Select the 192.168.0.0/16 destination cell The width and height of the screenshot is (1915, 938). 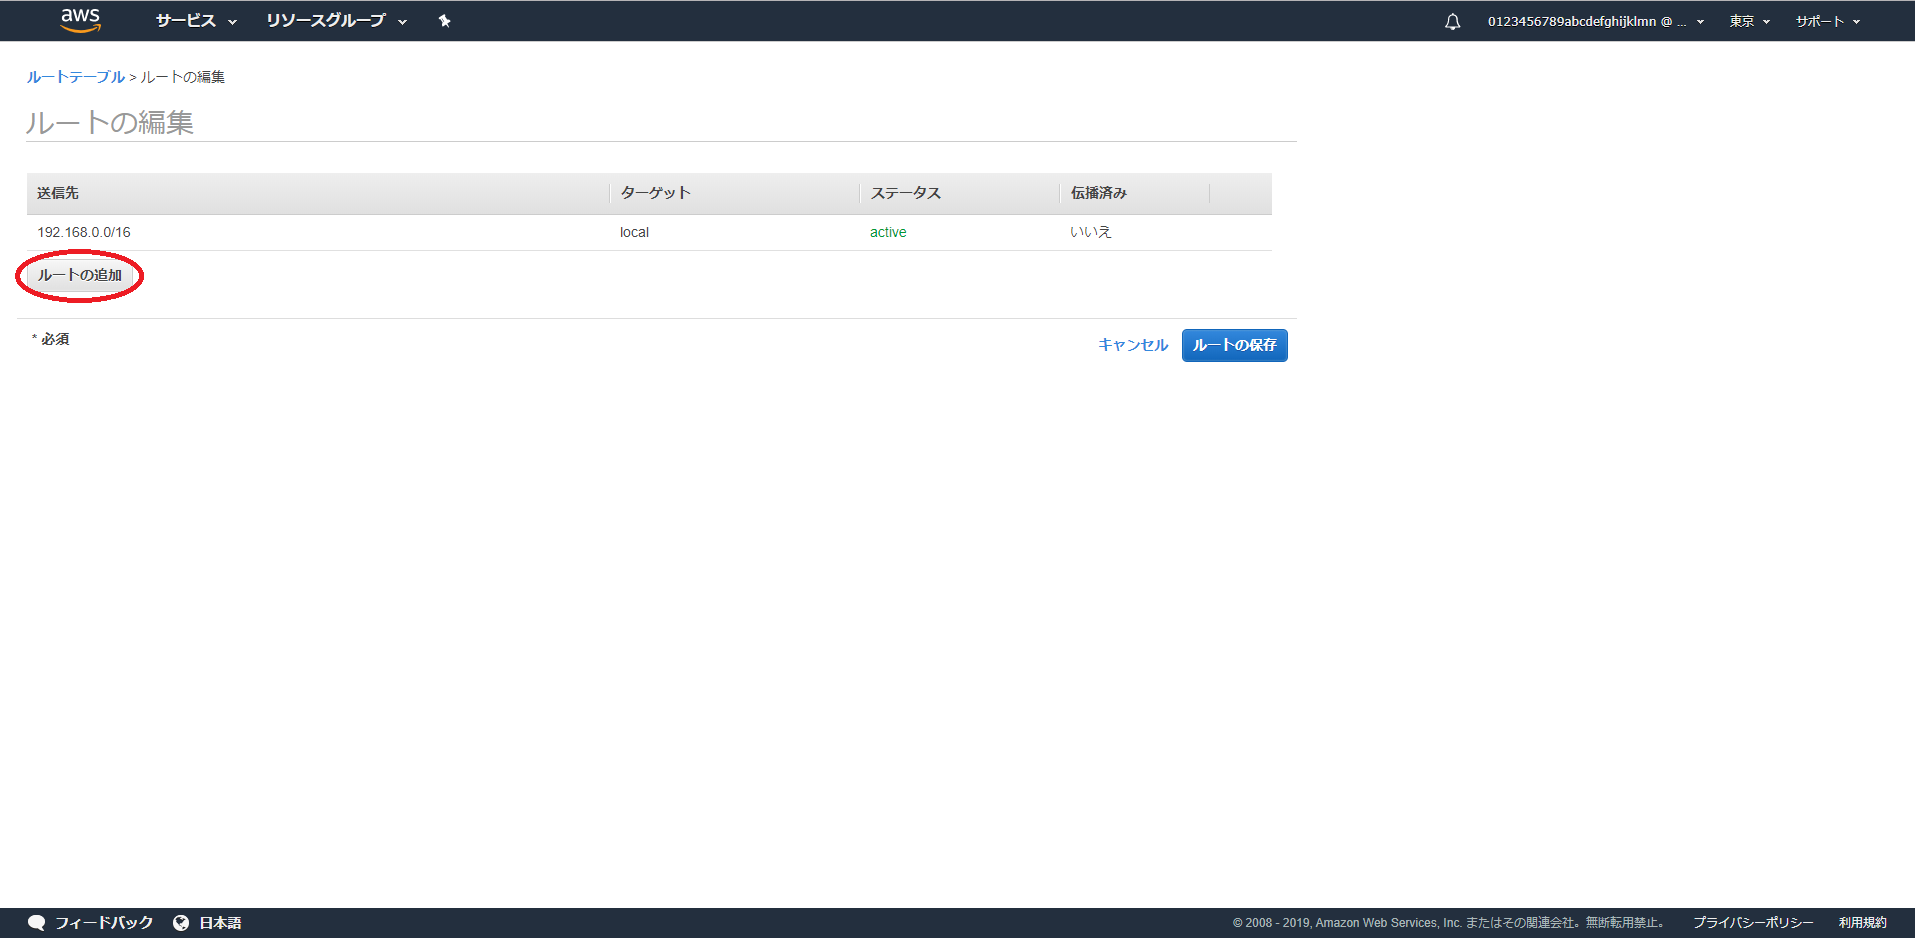[84, 232]
